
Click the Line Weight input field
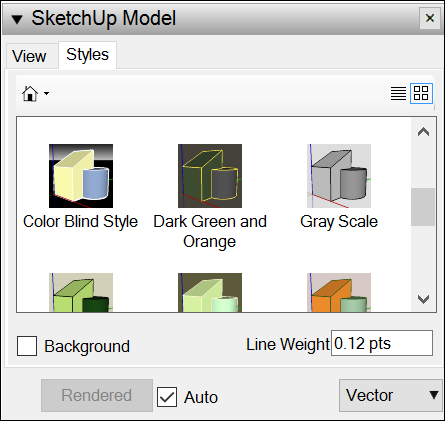(x=382, y=343)
